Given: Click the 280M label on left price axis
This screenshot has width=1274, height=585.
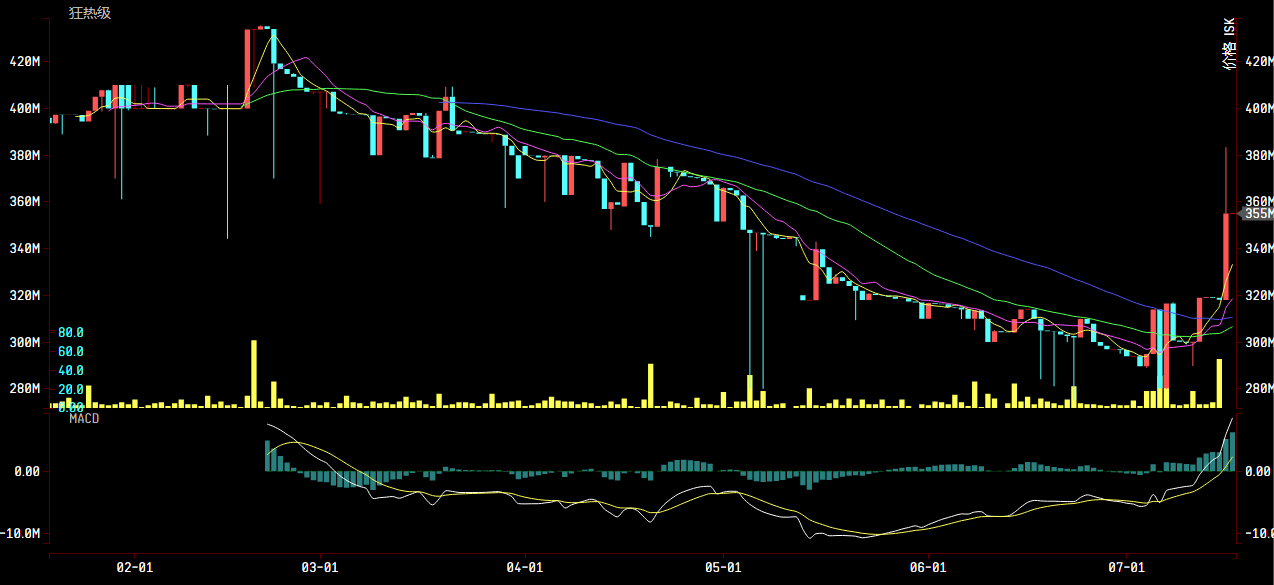Looking at the screenshot, I should point(23,388).
